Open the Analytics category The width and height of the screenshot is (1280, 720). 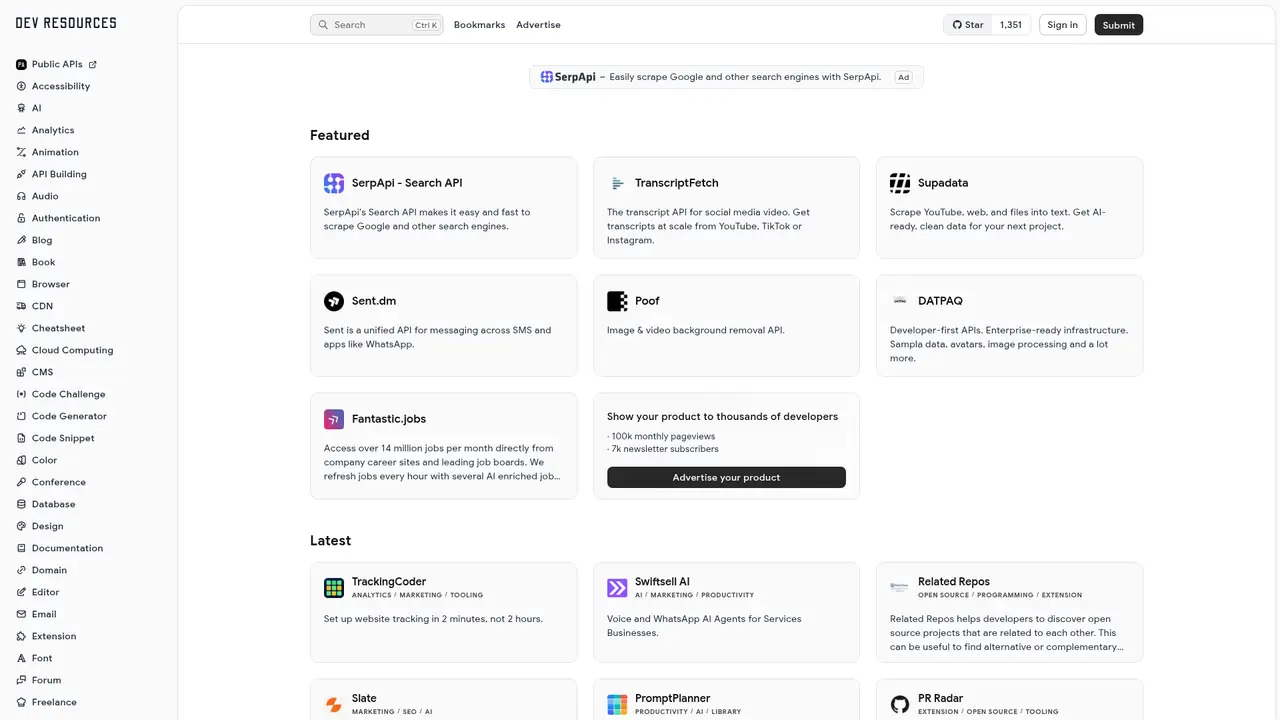pos(46,130)
